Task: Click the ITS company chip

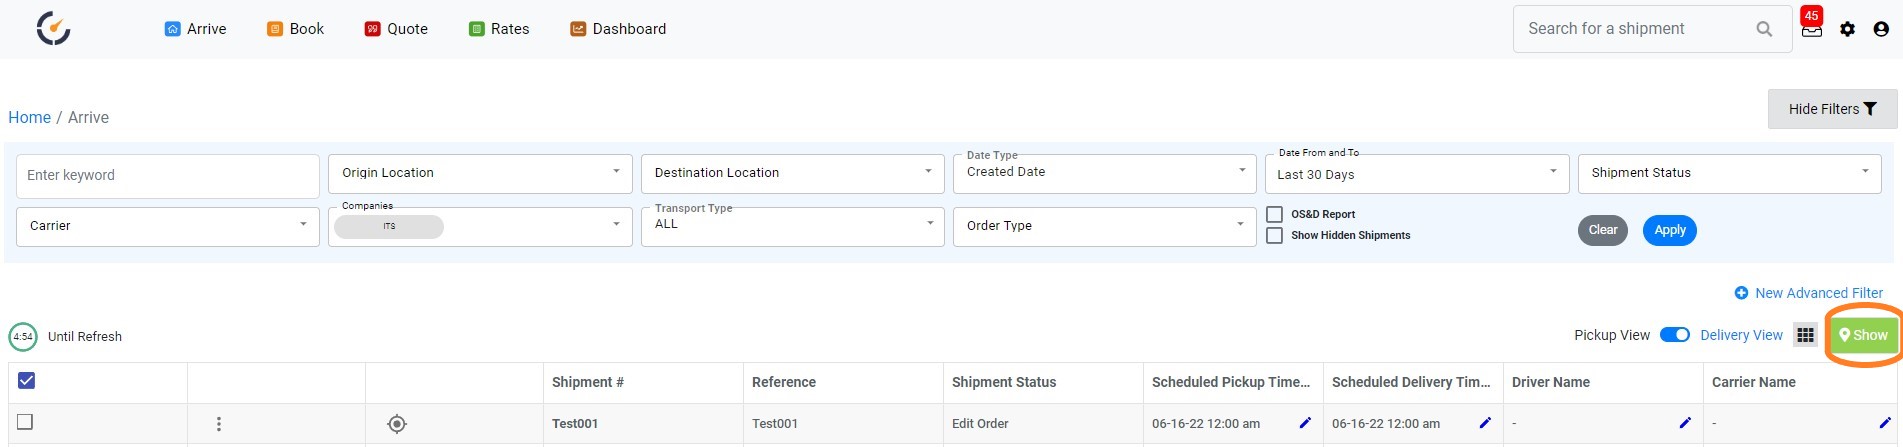Action: (x=389, y=227)
